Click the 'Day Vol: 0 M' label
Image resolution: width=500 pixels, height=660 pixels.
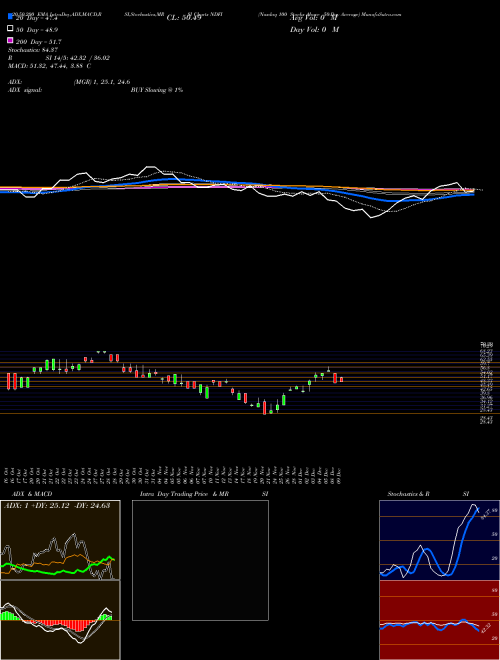coord(314,30)
